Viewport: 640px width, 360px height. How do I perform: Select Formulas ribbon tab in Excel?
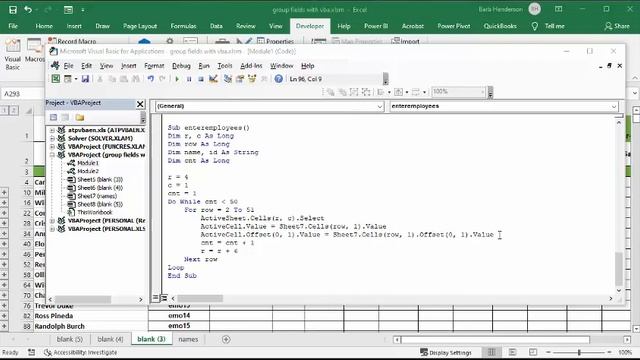point(183,26)
